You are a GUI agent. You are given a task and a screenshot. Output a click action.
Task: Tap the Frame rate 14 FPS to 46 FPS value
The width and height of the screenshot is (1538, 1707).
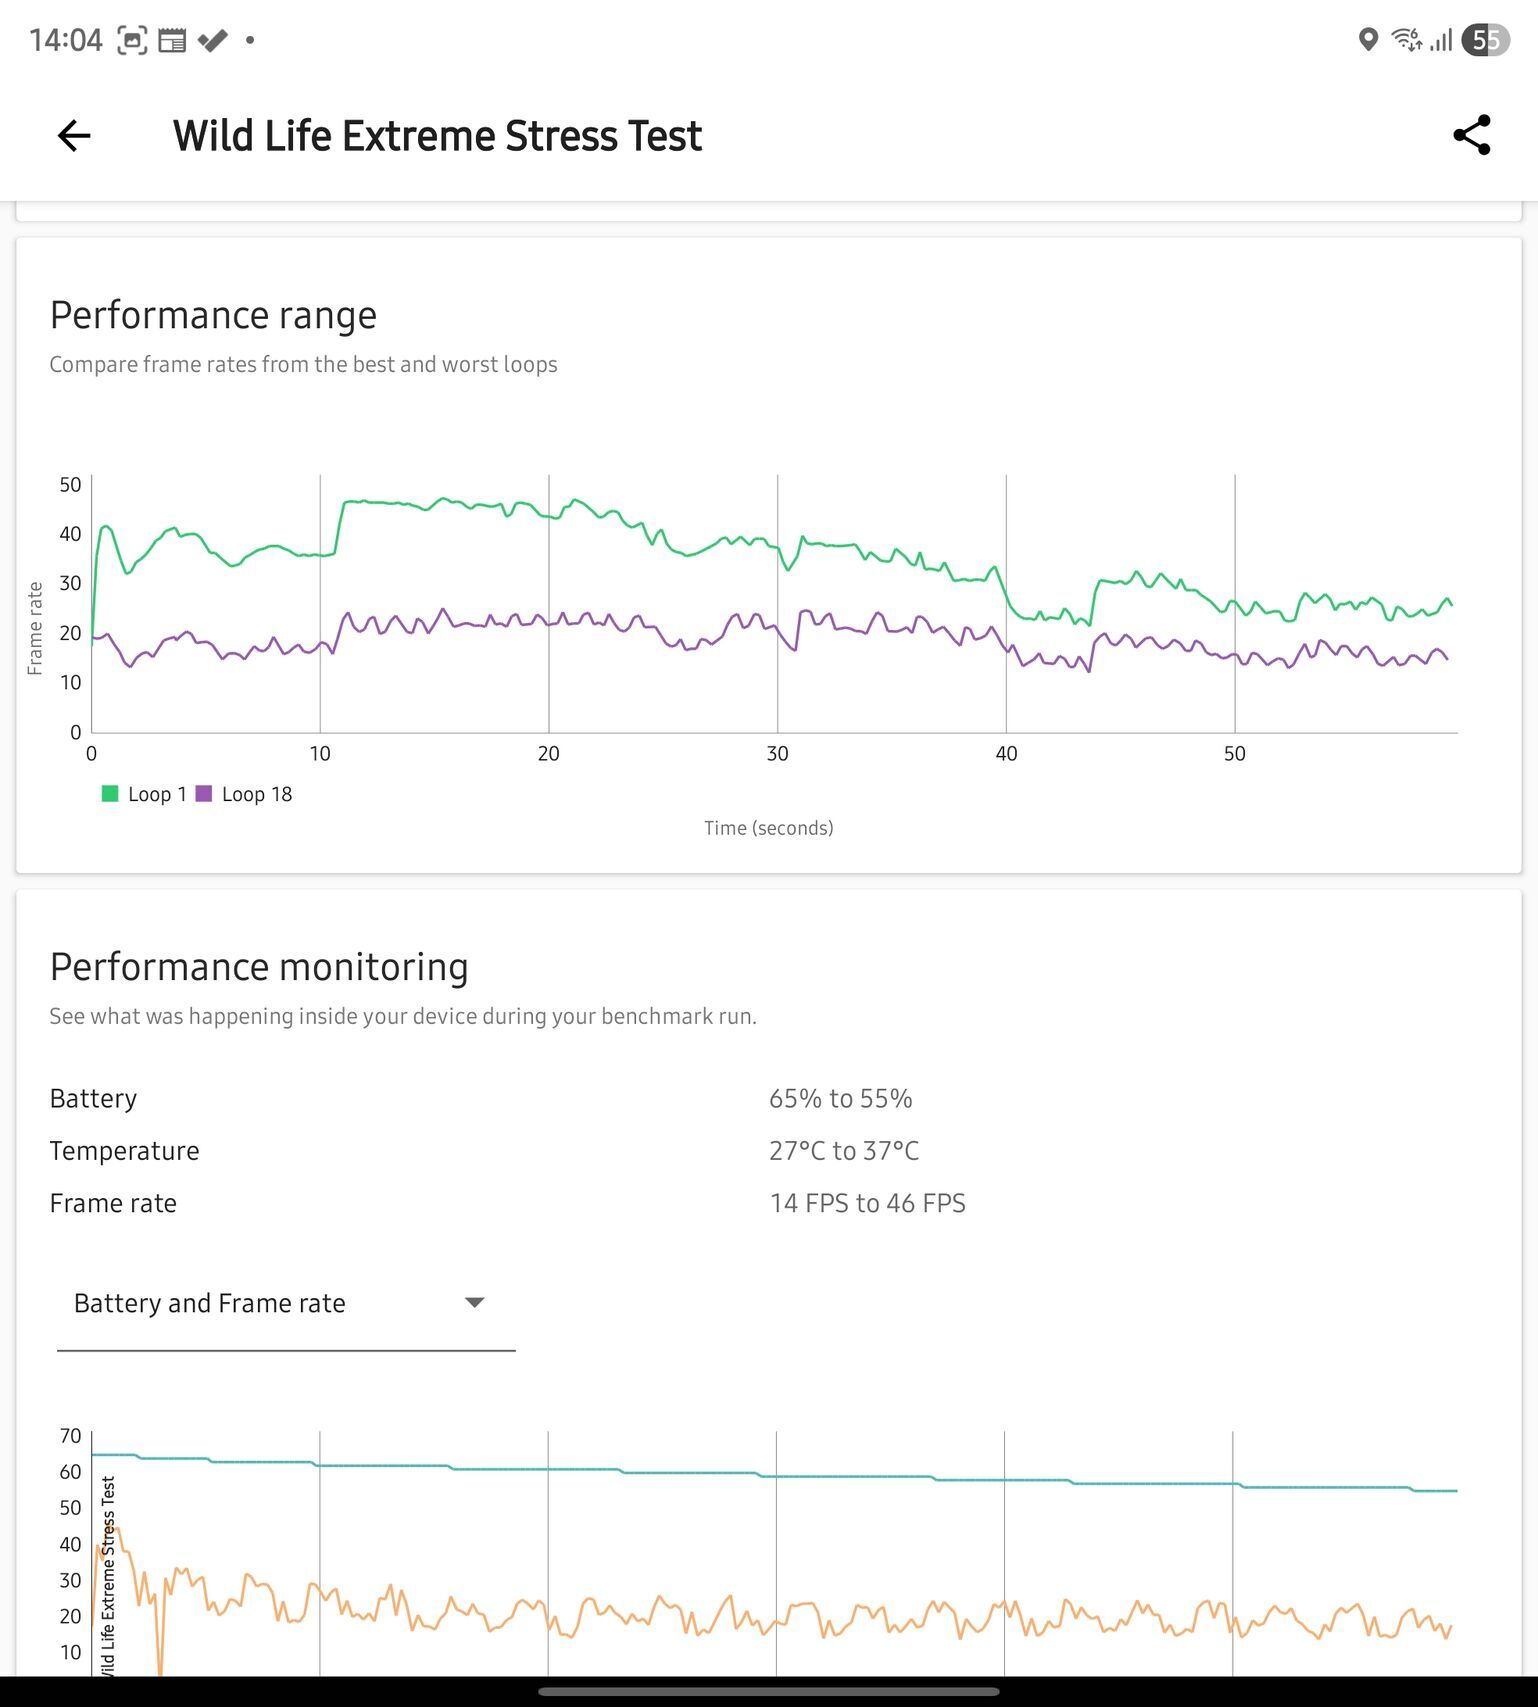tap(867, 1203)
